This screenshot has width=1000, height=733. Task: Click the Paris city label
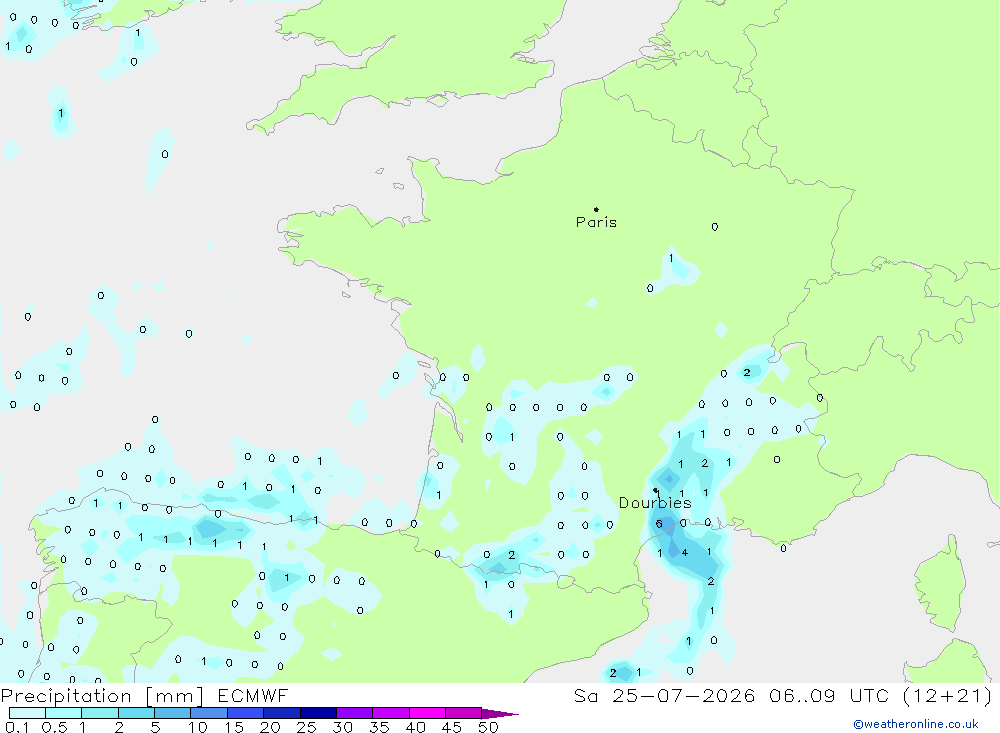tap(596, 222)
